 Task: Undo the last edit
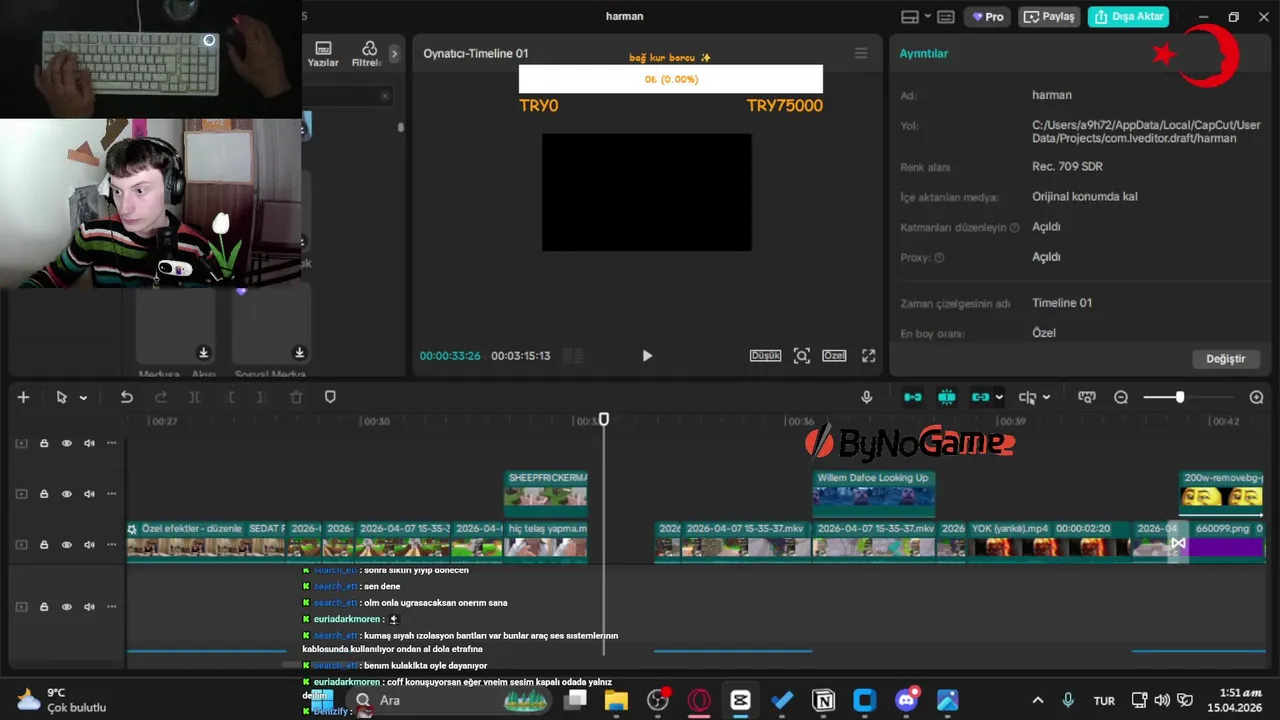coord(126,397)
